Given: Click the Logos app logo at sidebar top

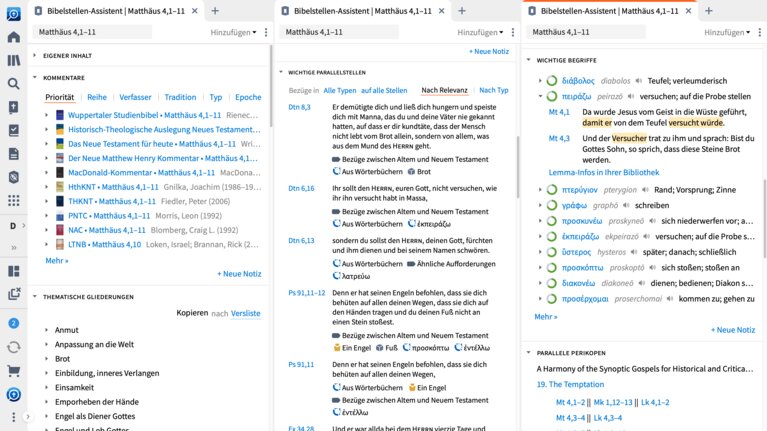Looking at the screenshot, I should click(x=14, y=14).
